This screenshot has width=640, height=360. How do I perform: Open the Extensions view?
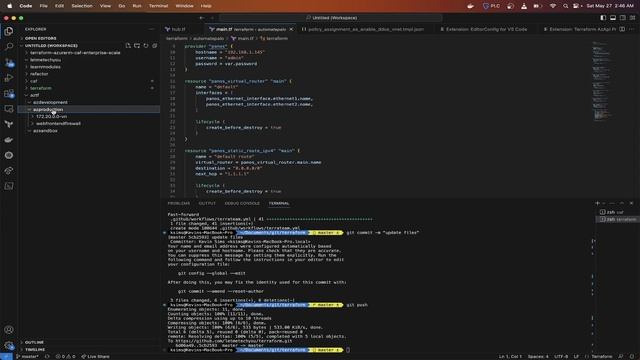point(9,93)
